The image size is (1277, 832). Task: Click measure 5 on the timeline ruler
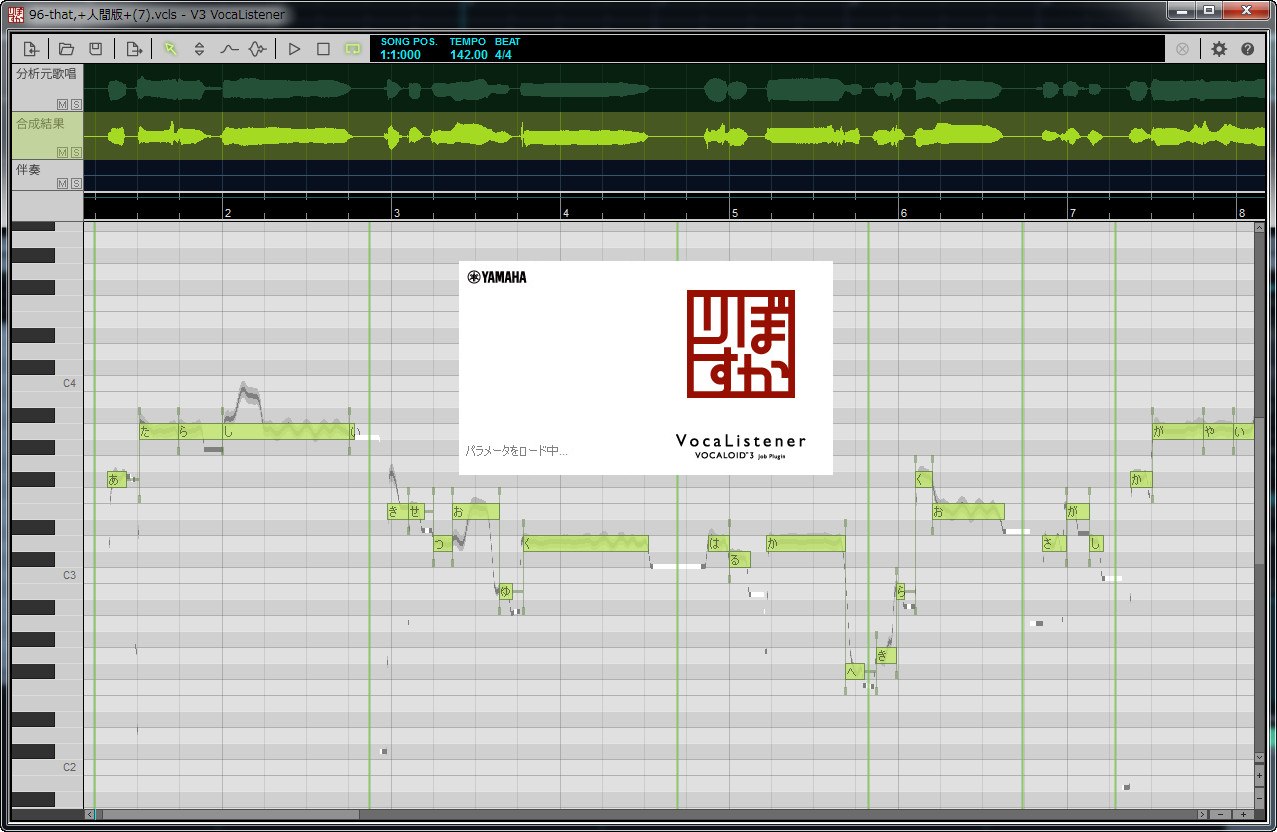click(735, 213)
